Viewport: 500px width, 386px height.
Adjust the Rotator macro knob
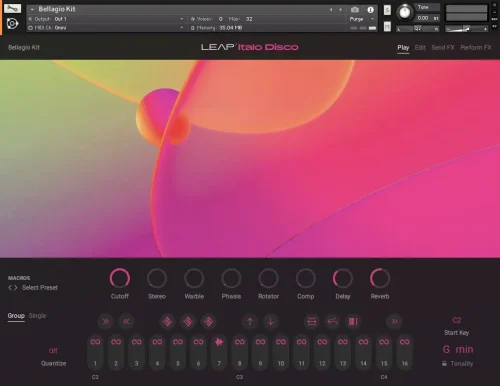[268, 278]
